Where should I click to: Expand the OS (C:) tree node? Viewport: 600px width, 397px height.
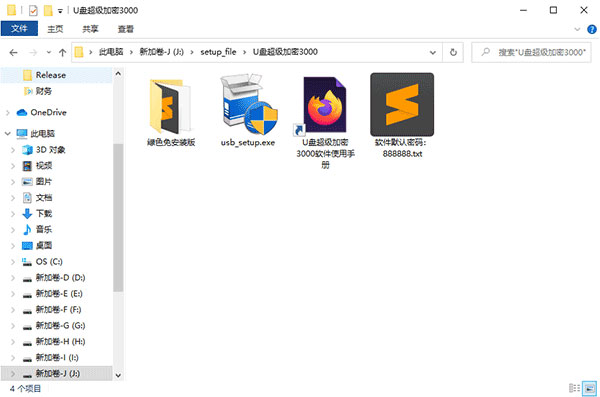pos(13,262)
